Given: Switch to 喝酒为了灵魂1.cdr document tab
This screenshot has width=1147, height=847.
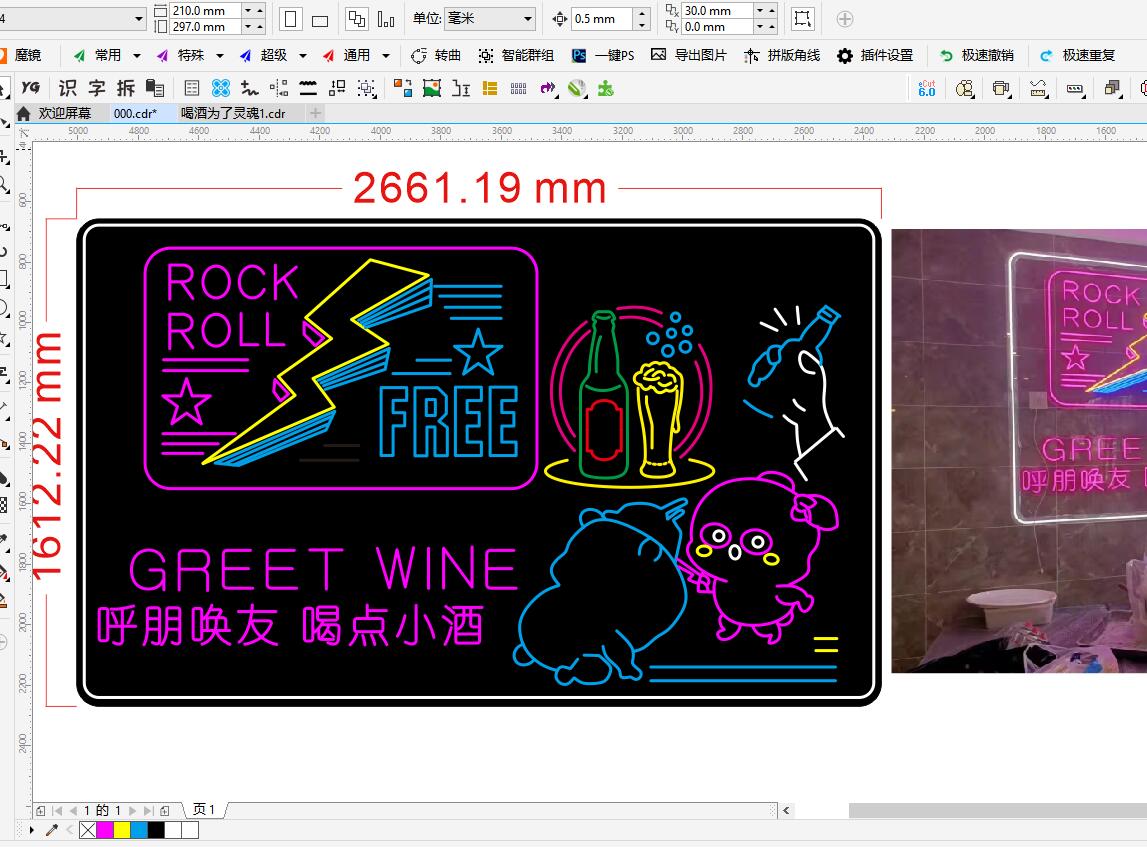Looking at the screenshot, I should [233, 113].
